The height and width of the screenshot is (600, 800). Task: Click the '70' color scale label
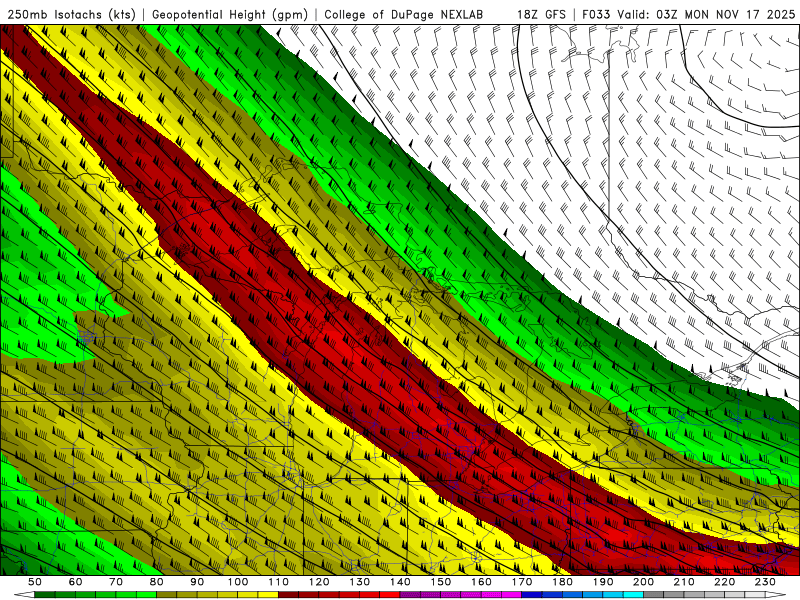(116, 582)
